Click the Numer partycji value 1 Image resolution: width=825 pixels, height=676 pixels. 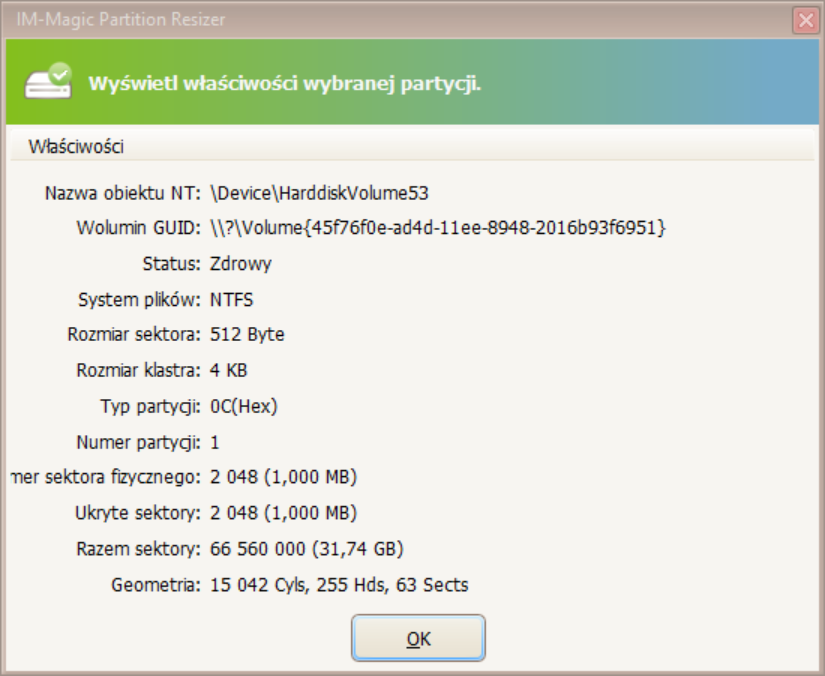tap(215, 442)
